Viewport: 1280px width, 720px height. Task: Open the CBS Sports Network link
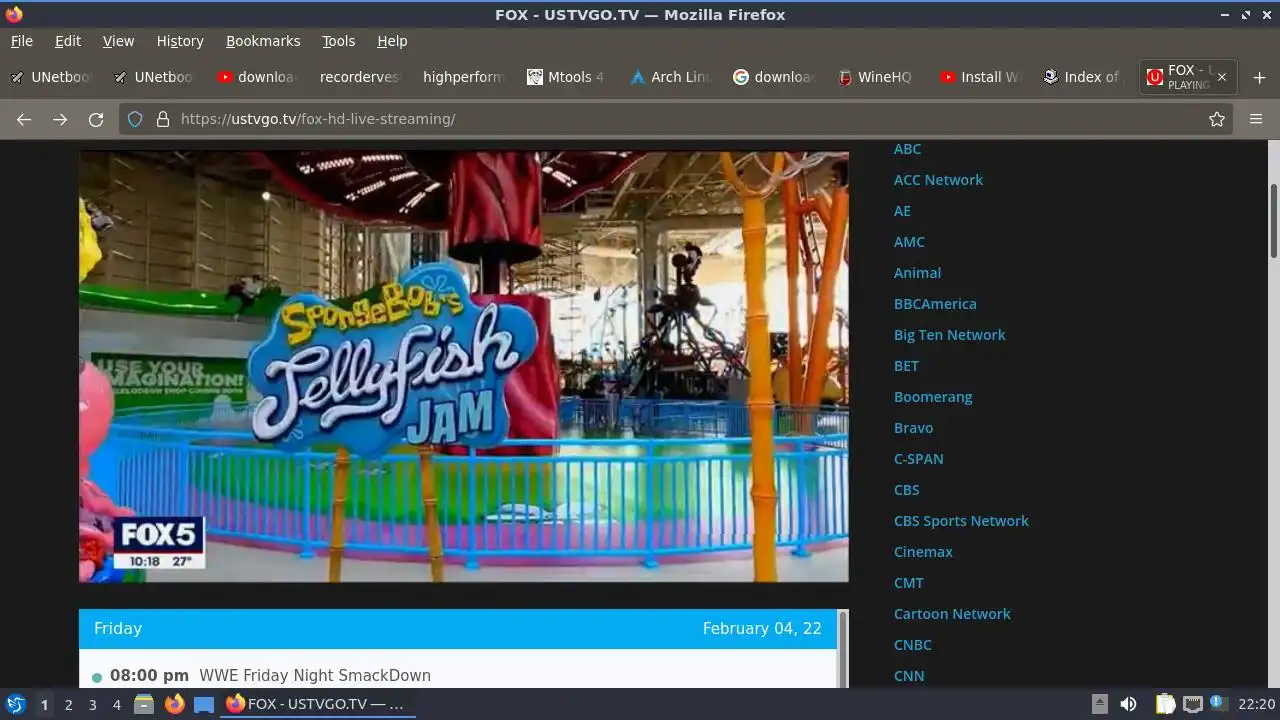tap(961, 521)
